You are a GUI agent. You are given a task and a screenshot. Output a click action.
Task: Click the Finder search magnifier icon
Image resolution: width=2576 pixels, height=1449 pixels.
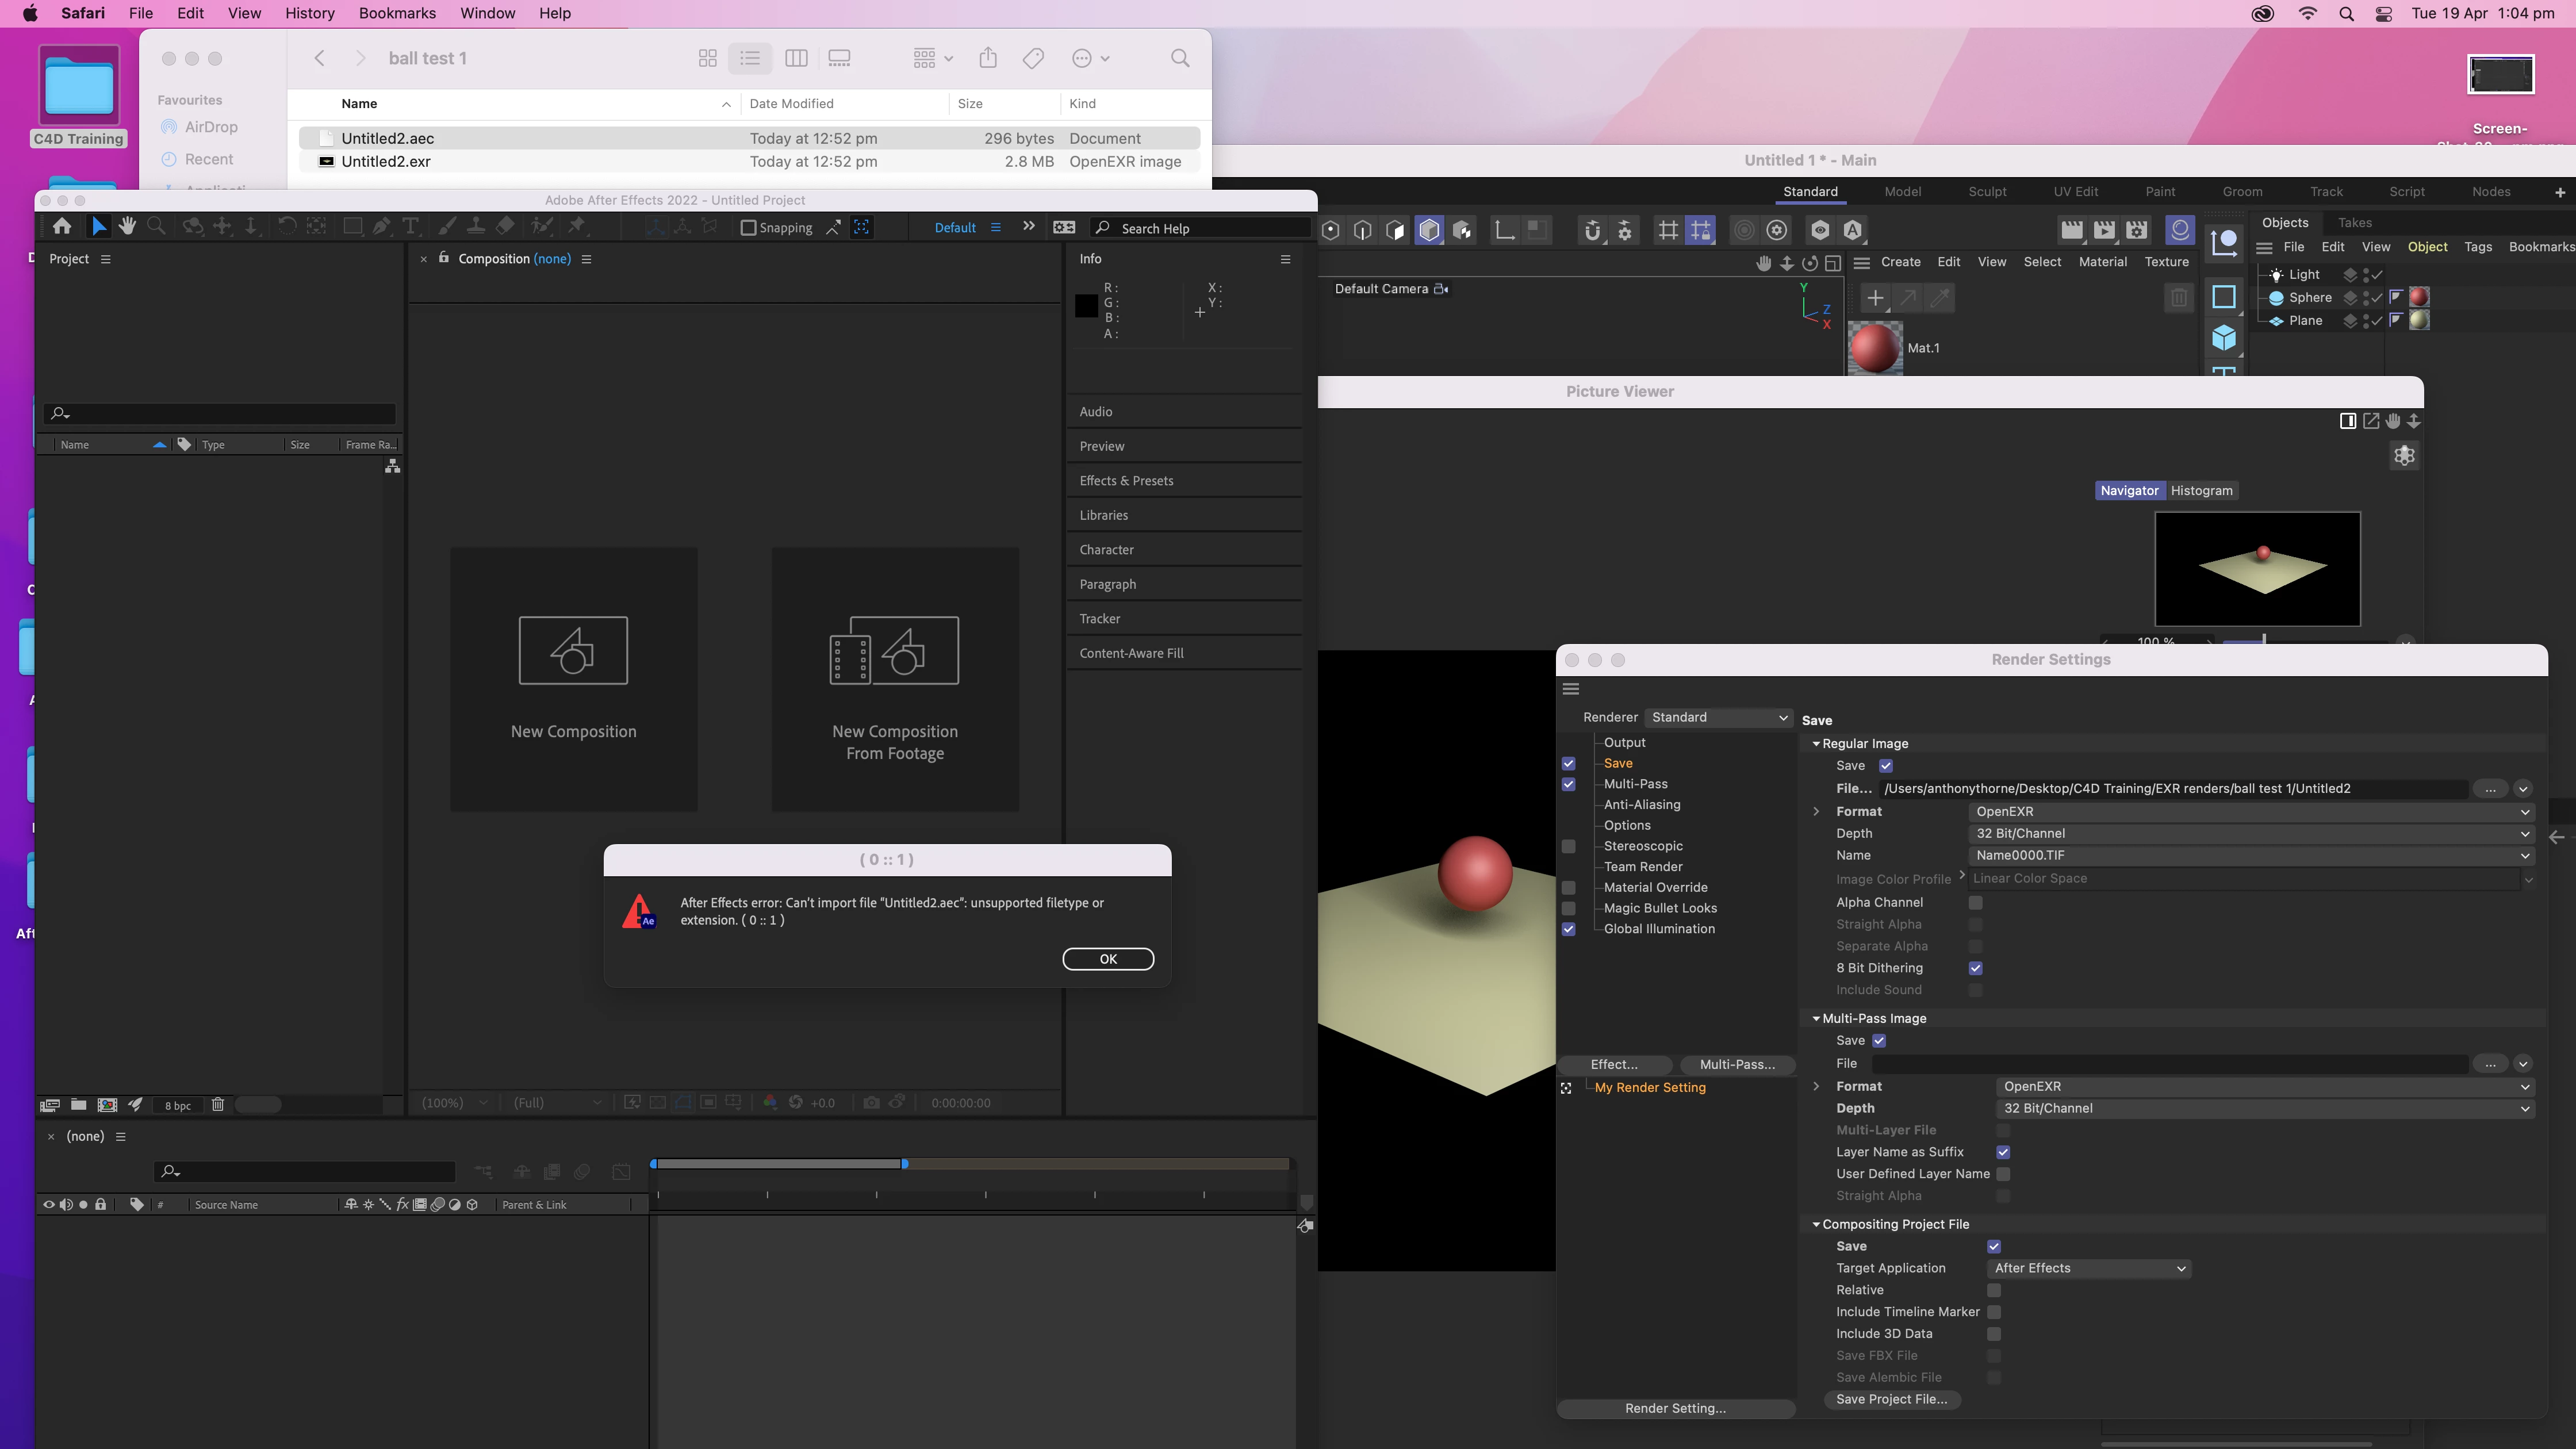(1180, 59)
